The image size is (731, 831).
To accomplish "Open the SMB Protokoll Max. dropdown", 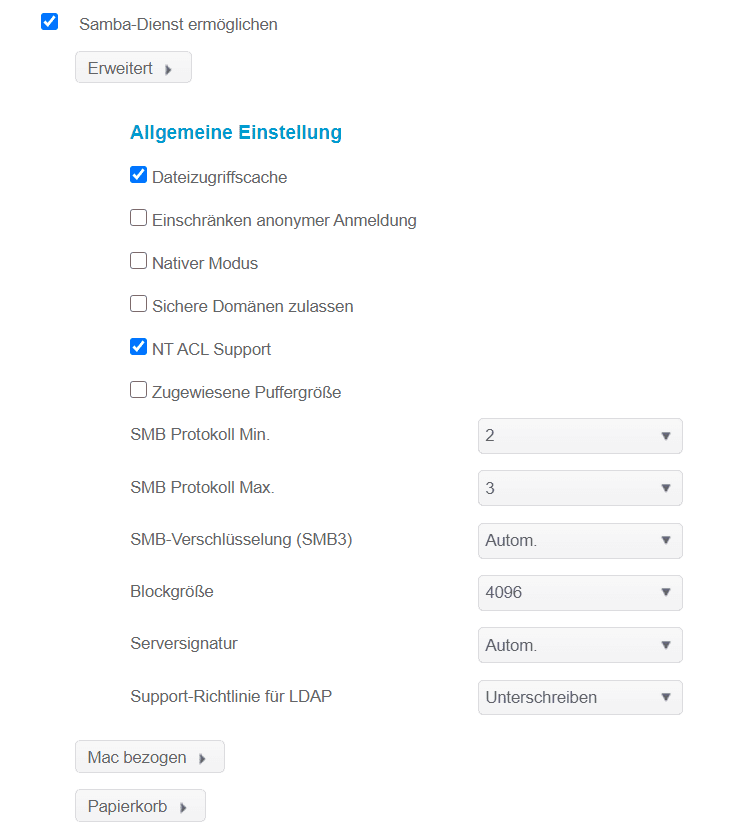I will [x=580, y=488].
